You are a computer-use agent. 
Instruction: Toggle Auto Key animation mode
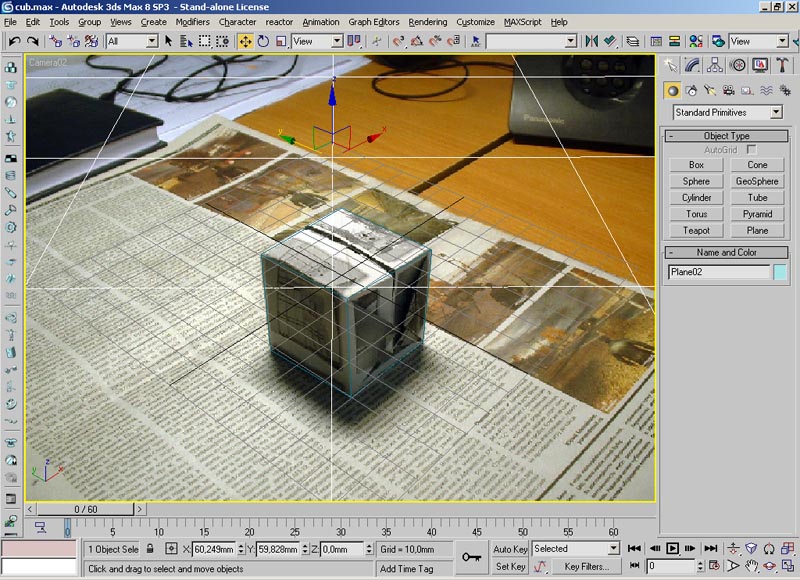click(510, 549)
